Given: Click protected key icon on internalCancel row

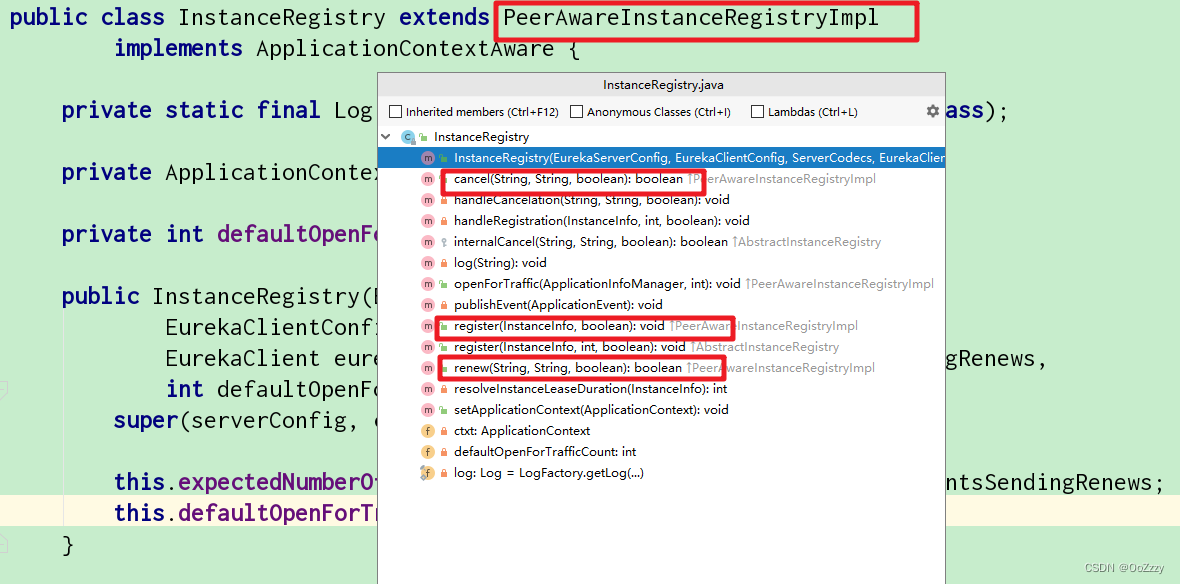Looking at the screenshot, I should click(x=444, y=242).
